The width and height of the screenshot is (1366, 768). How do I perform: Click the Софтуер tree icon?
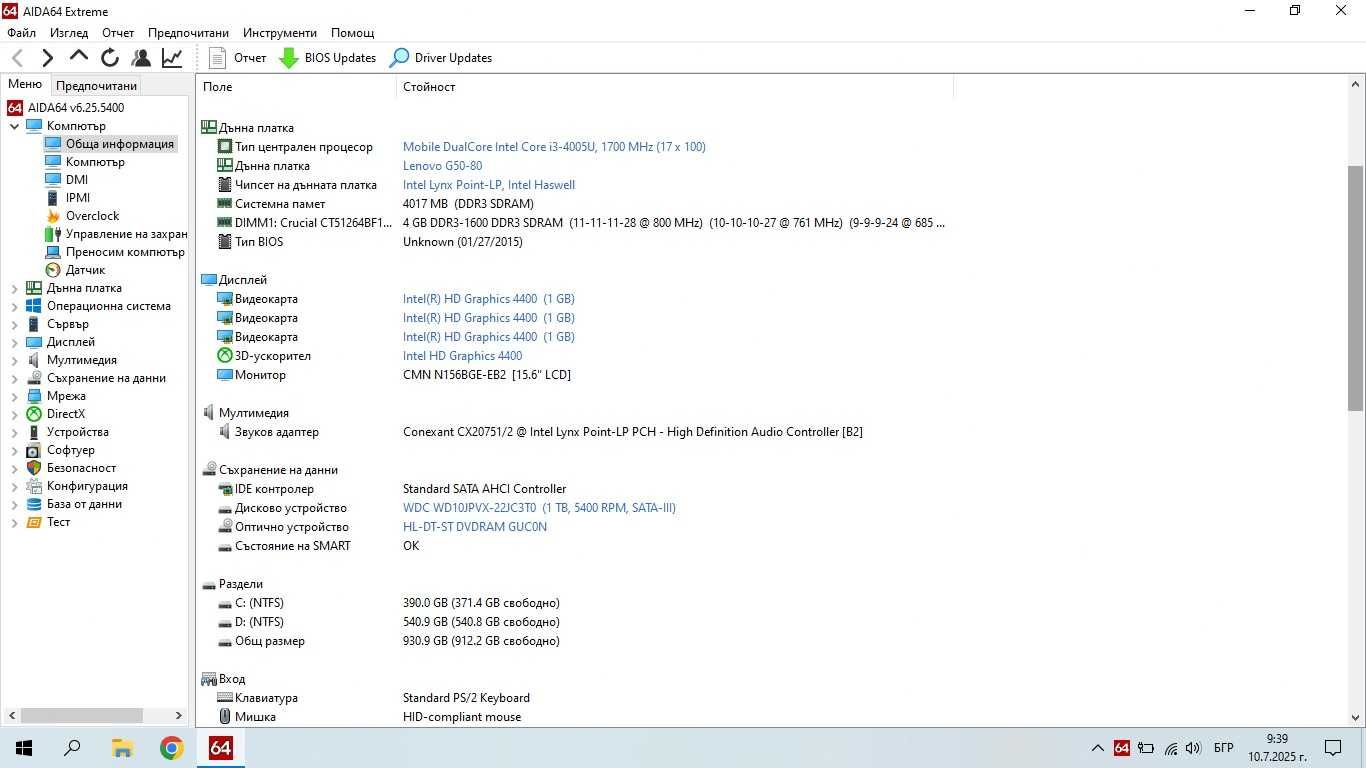coord(34,450)
